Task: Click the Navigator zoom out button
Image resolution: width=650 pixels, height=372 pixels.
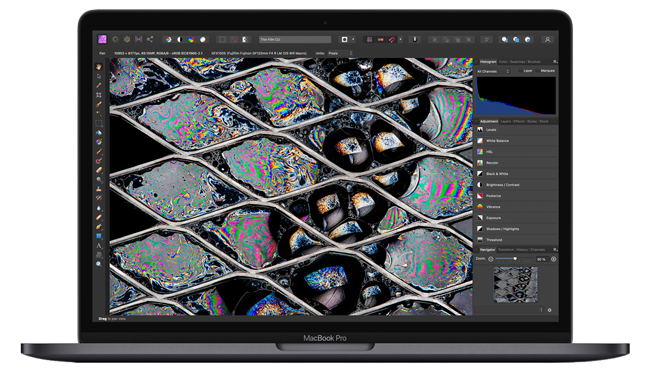Action: point(490,259)
